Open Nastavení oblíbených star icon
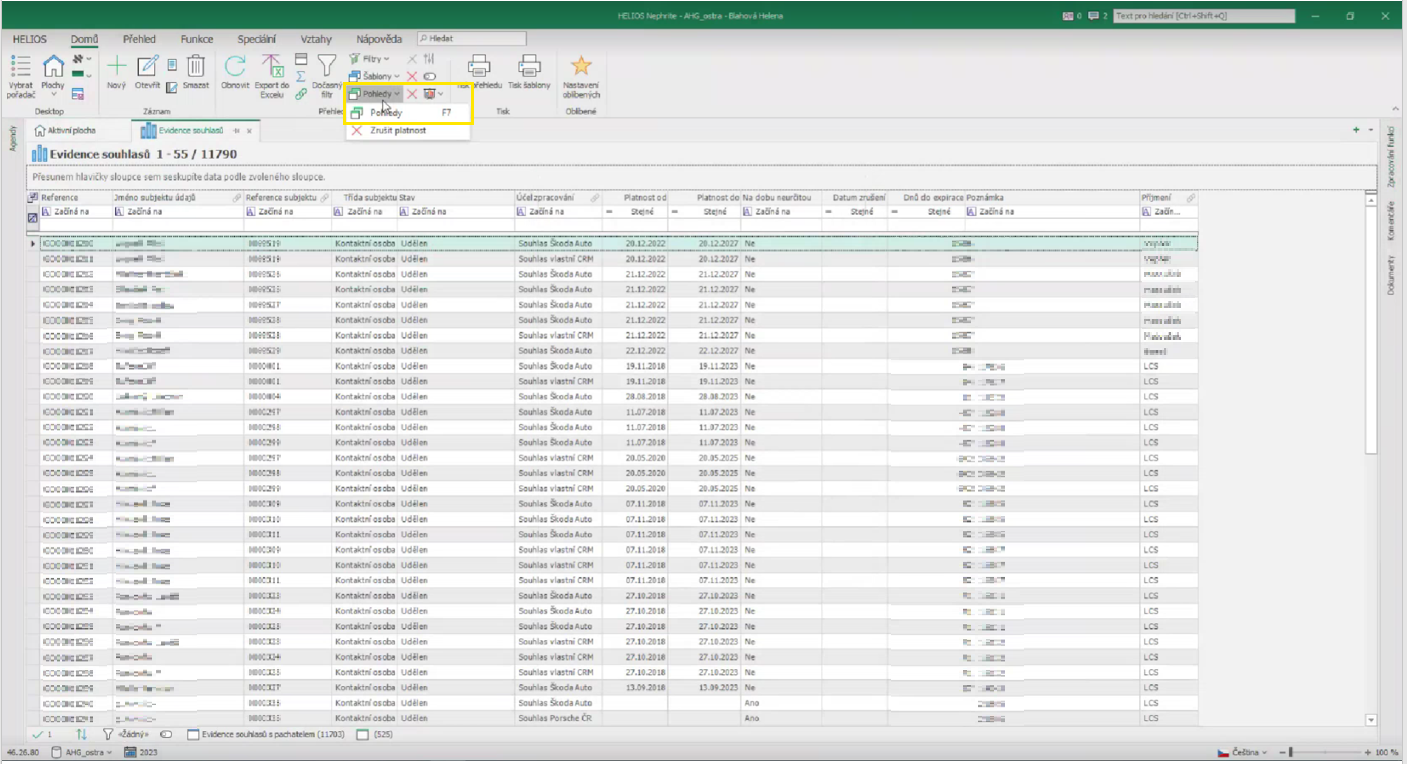 (581, 67)
